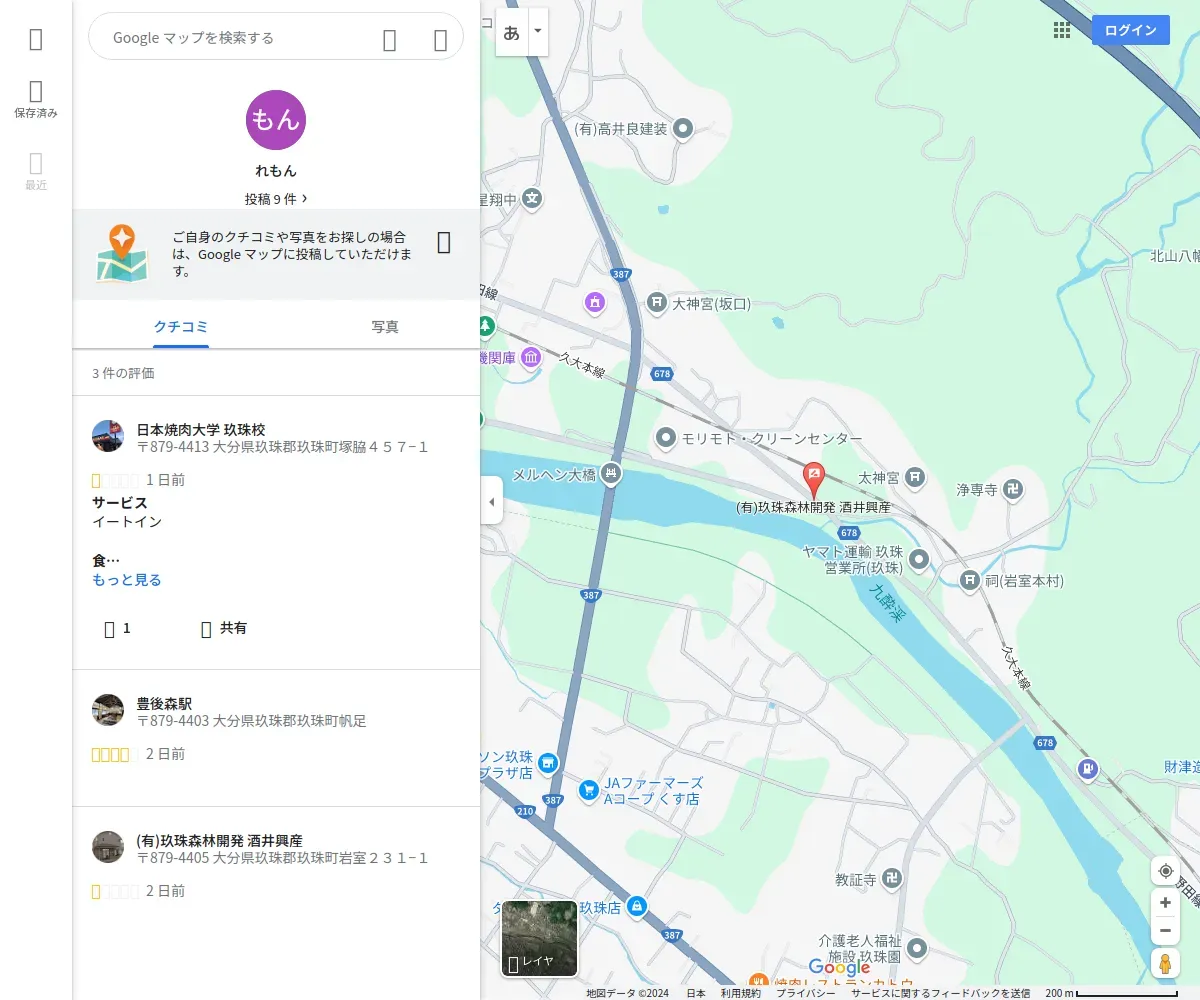1200x1000 pixels.
Task: Click the (有)高井良建装 map marker
Action: [684, 128]
